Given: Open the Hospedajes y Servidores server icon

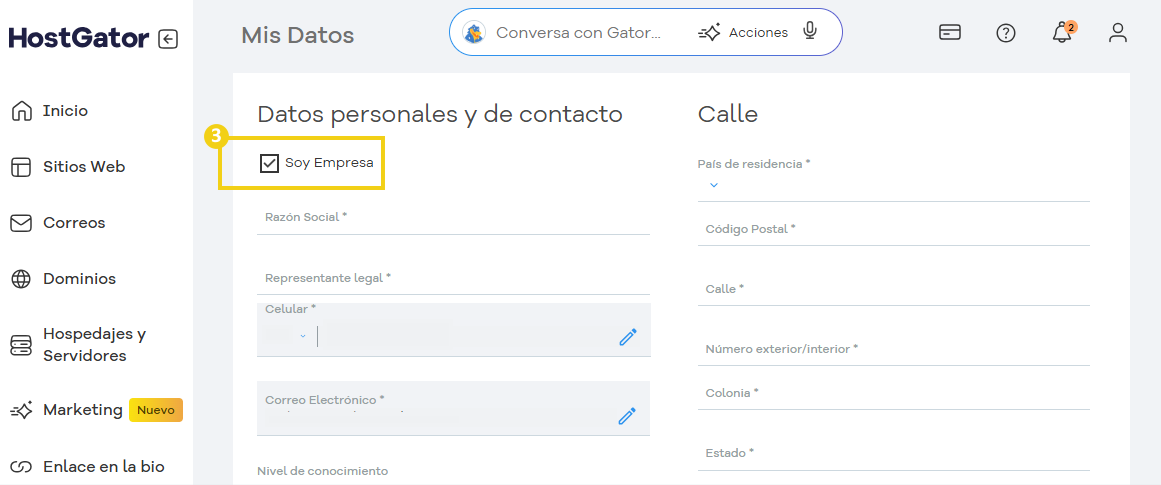Looking at the screenshot, I should click(x=21, y=345).
